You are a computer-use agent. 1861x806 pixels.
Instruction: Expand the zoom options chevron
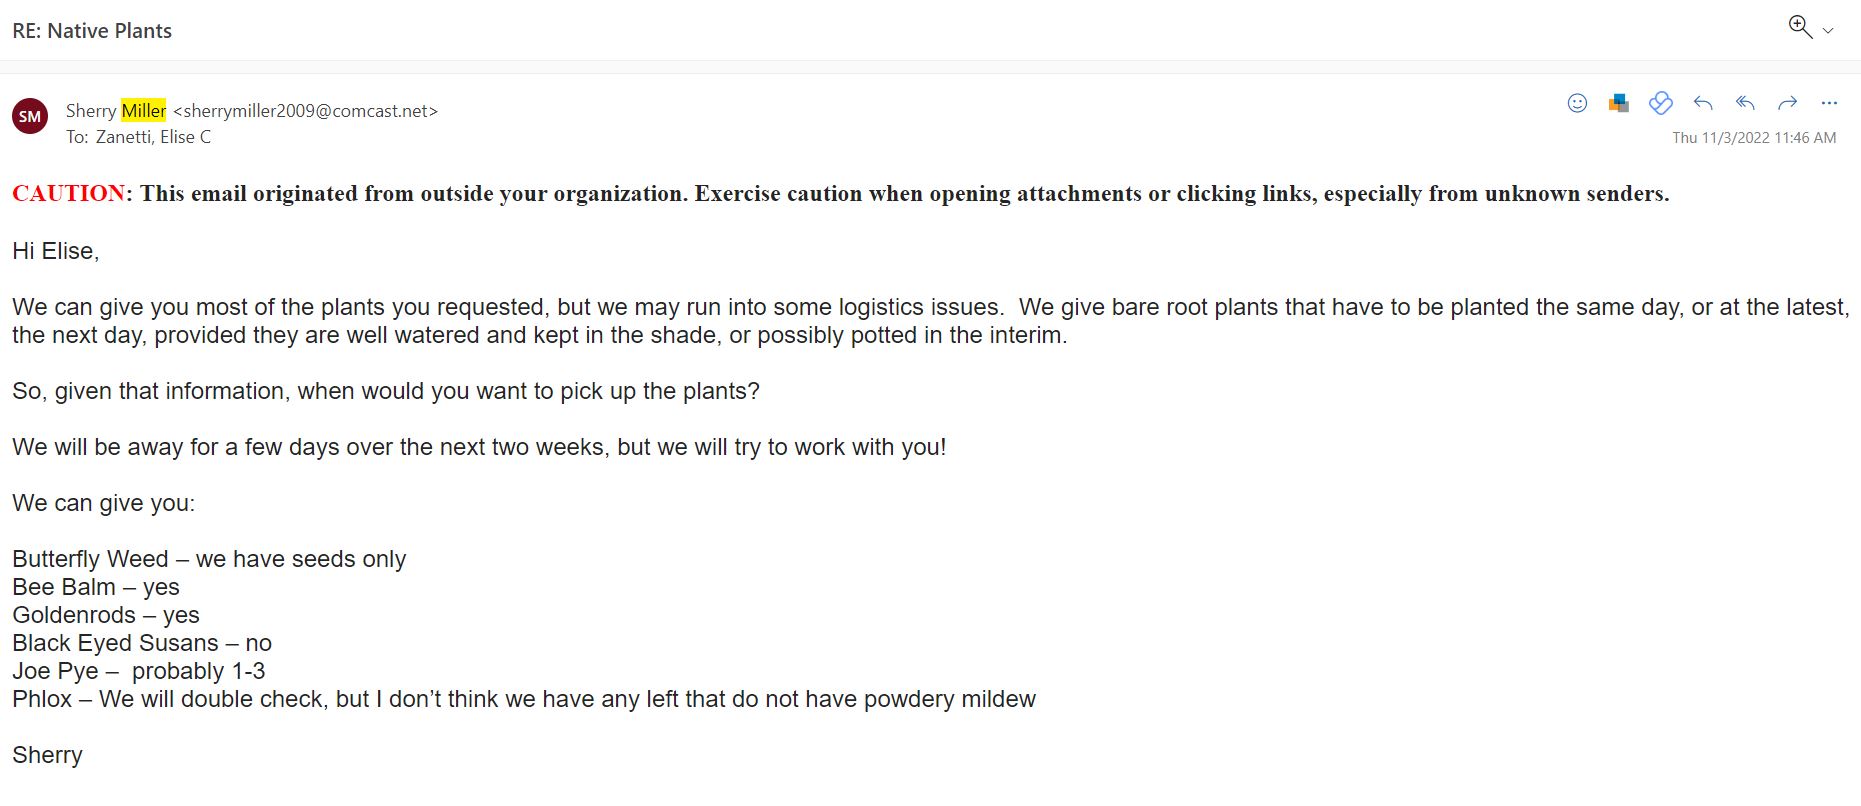click(1828, 31)
